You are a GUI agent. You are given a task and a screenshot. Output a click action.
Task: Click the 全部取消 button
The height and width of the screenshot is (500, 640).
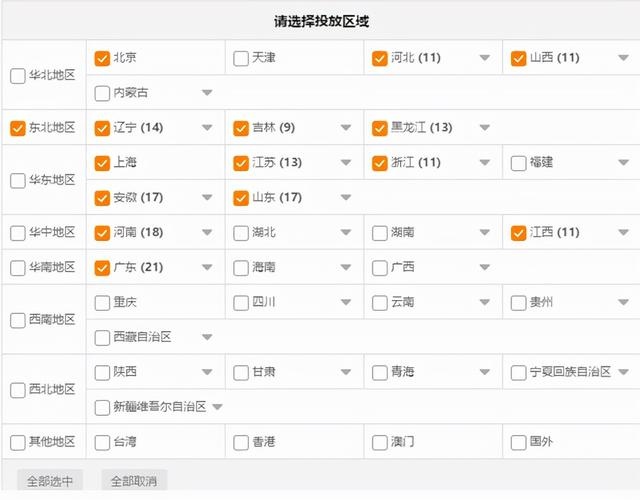point(134,481)
